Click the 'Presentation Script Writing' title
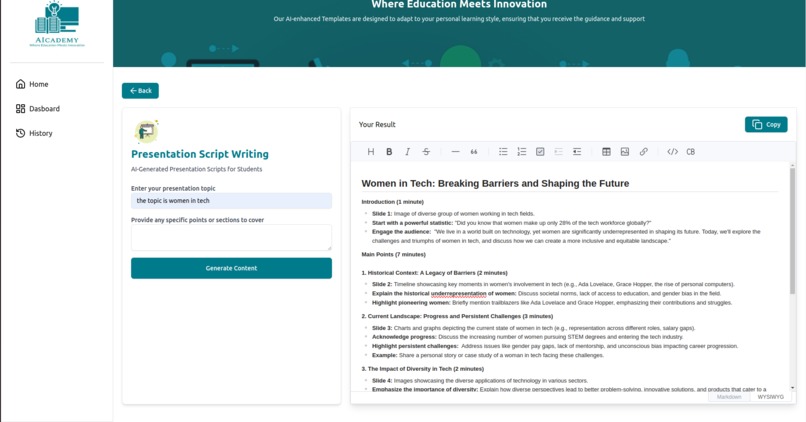The image size is (806, 422). [199, 154]
